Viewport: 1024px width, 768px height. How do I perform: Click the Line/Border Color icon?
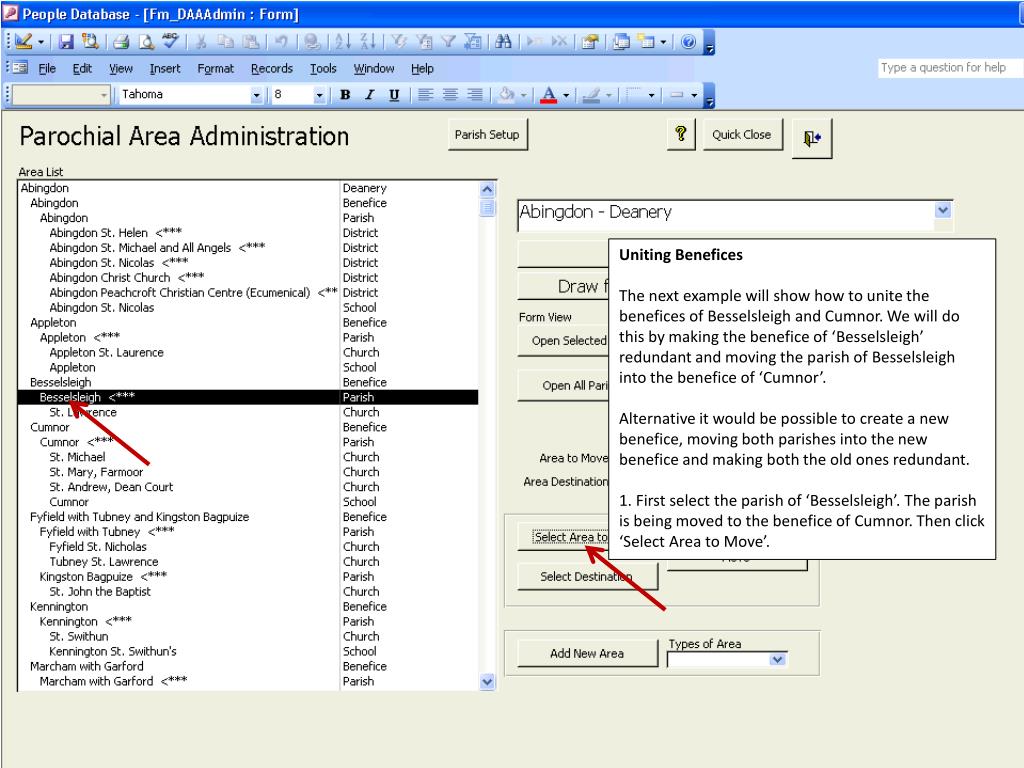pos(592,95)
